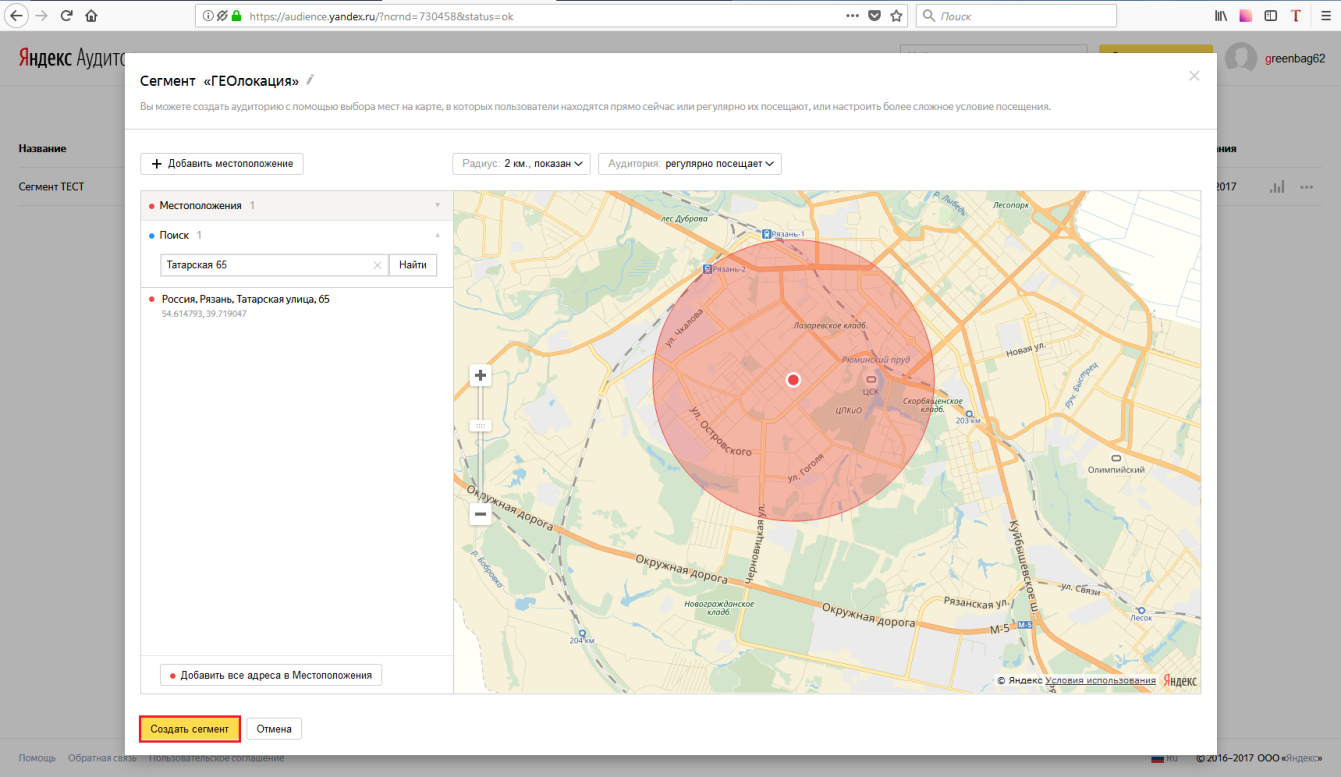Viewport: 1341px width, 777px height.
Task: Collapse the Поиск section
Action: click(297, 235)
